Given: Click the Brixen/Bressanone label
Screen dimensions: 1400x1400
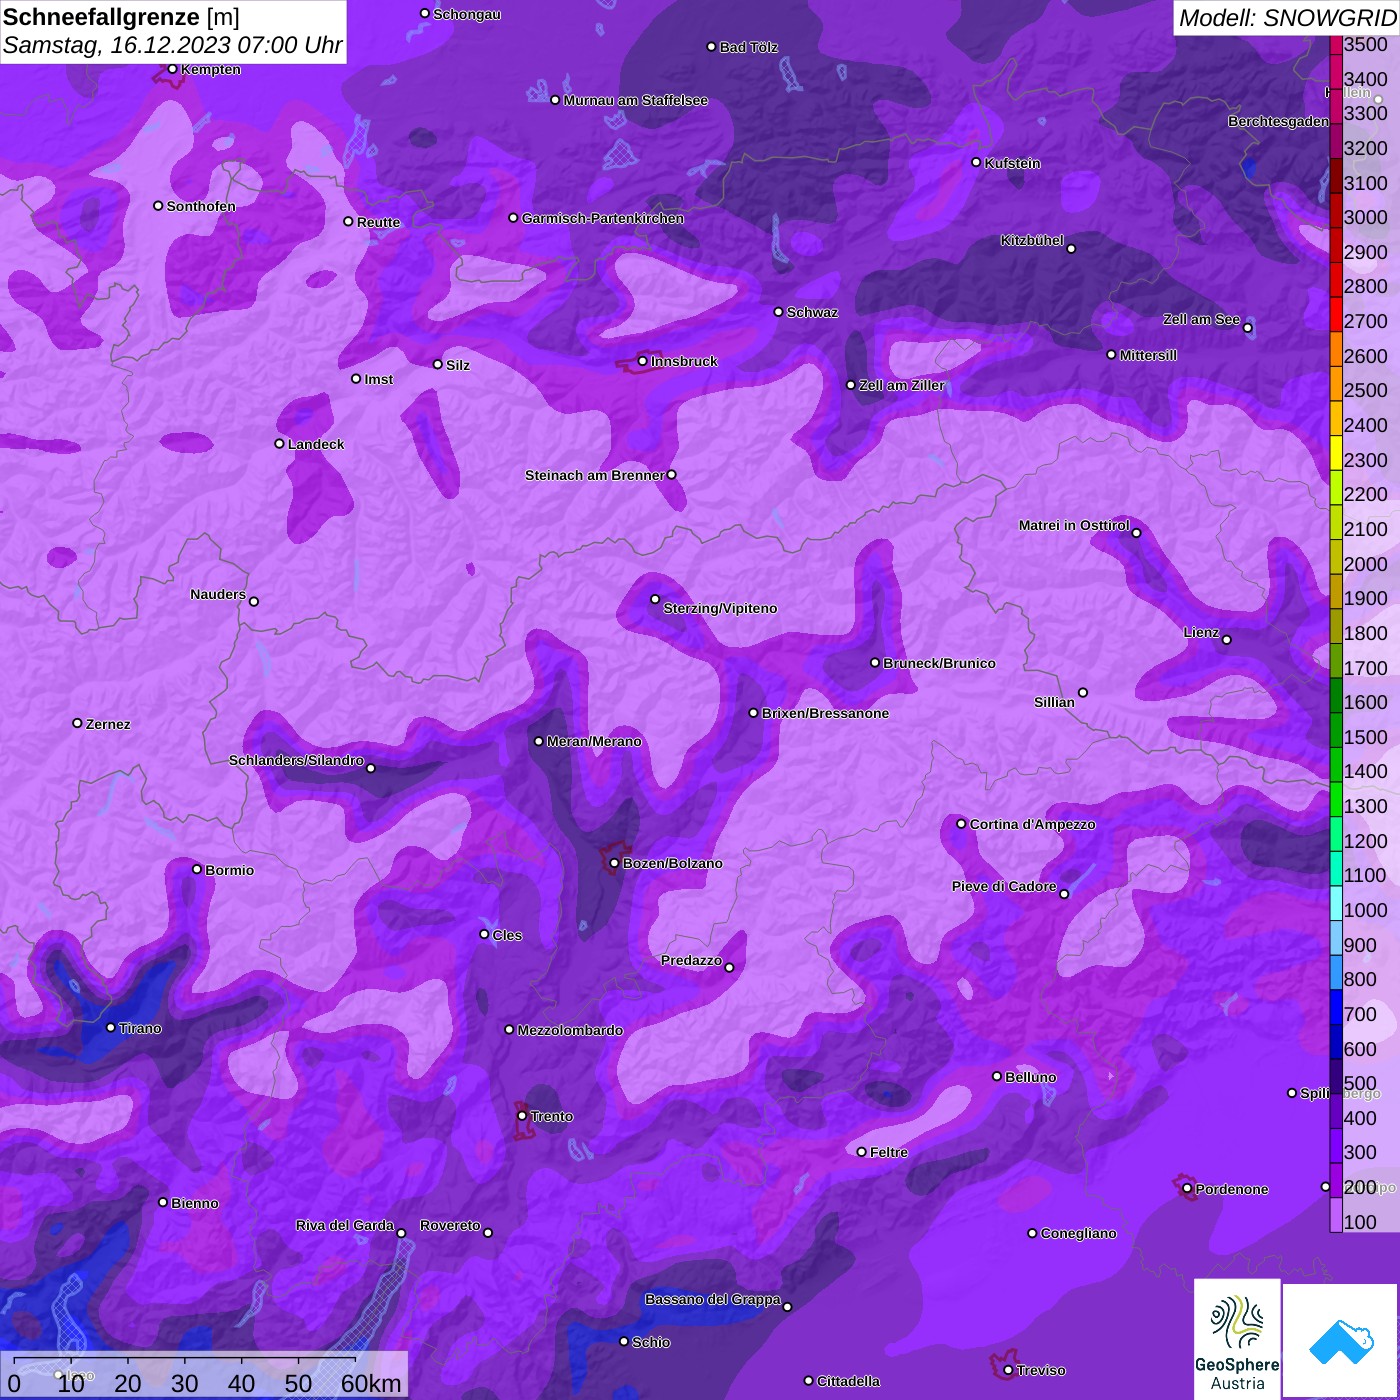Looking at the screenshot, I should [825, 713].
